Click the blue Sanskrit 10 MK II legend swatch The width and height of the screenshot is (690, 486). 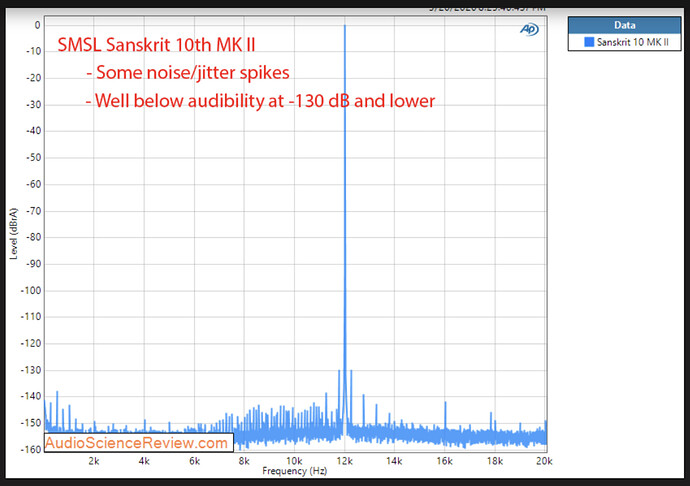click(x=589, y=42)
